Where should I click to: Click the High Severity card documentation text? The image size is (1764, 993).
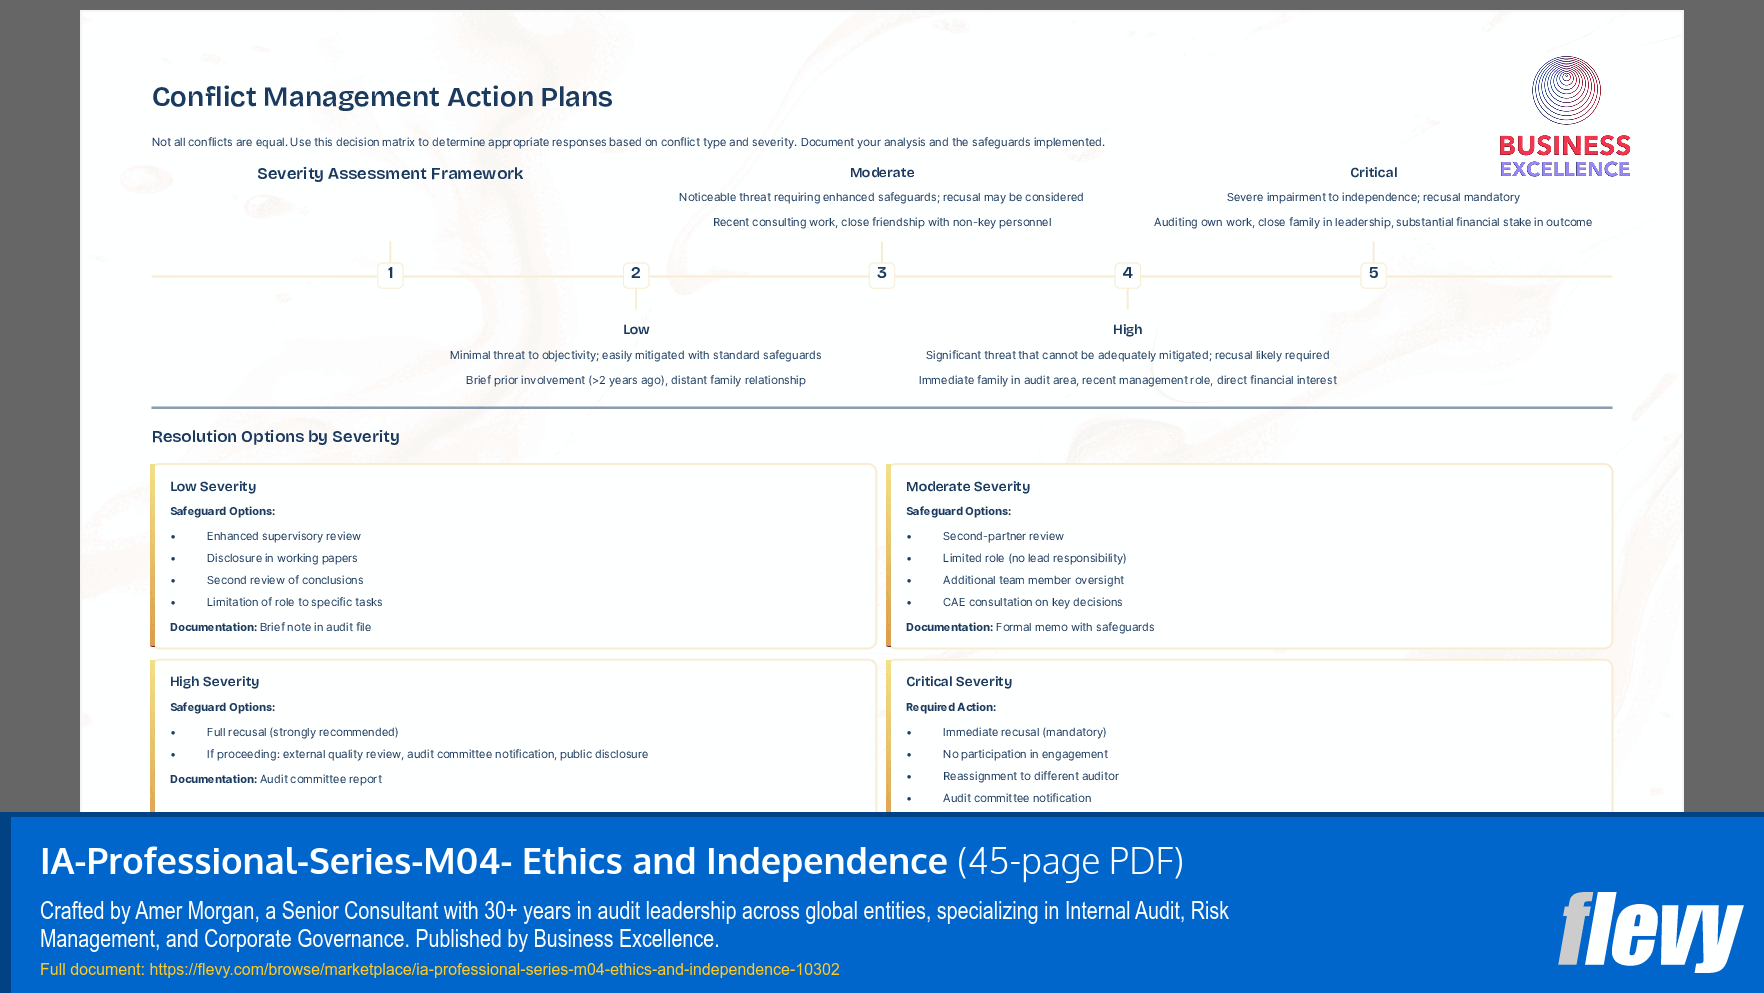pyautogui.click(x=275, y=779)
